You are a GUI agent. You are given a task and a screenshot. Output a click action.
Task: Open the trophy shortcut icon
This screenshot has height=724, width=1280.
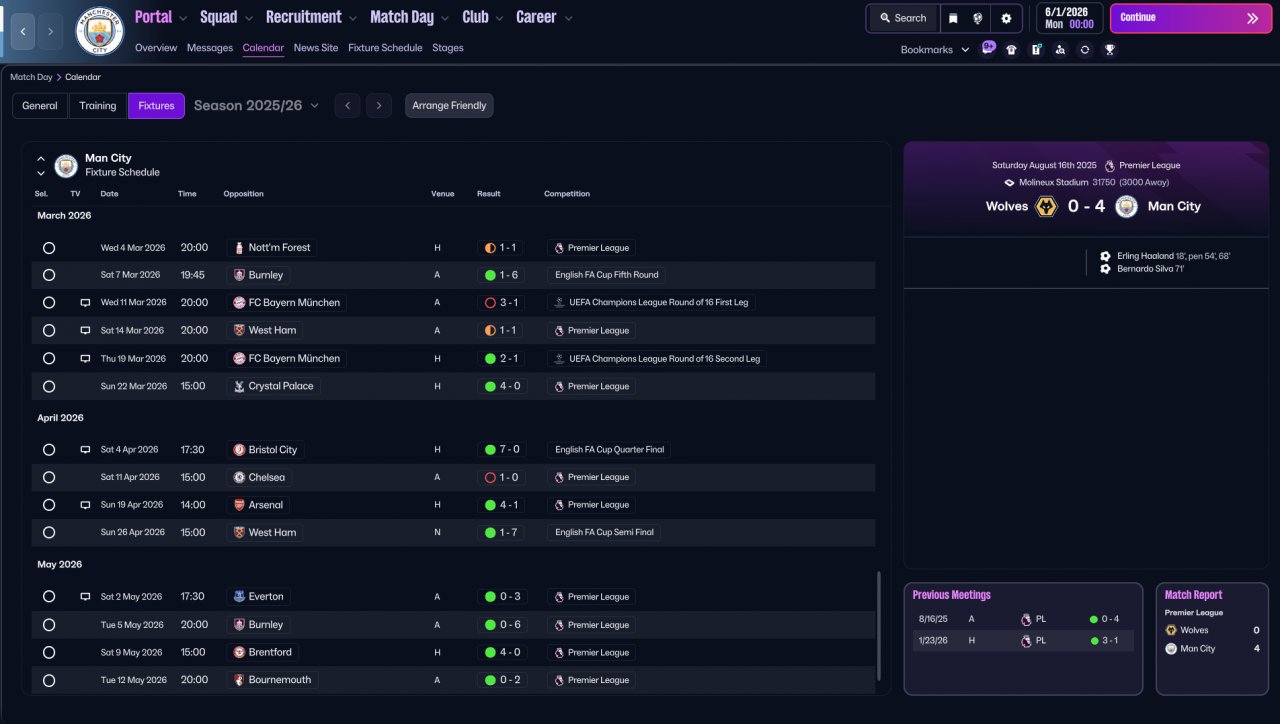click(1109, 50)
